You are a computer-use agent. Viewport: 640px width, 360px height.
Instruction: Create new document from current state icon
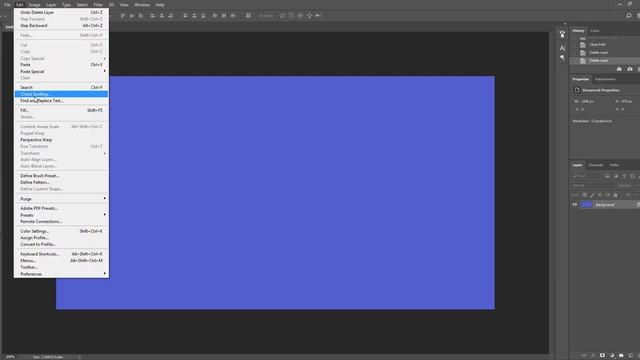coord(619,69)
